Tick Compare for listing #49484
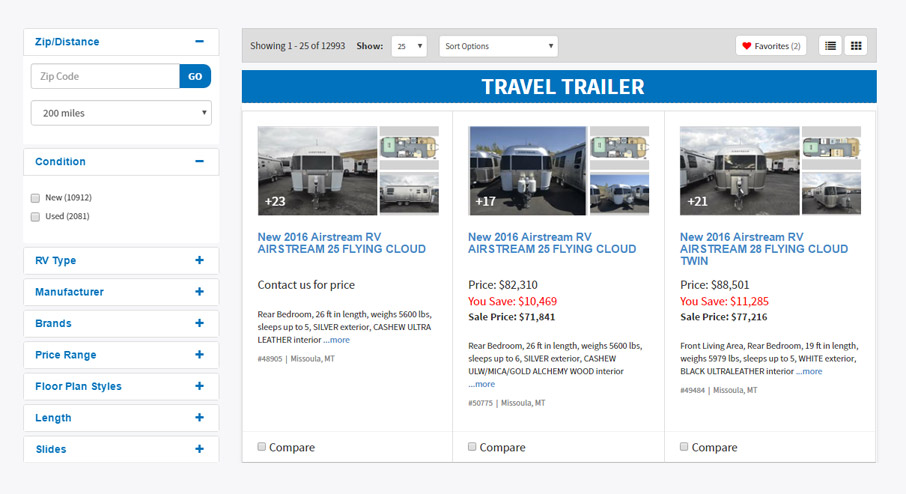This screenshot has width=906, height=494. tap(684, 447)
